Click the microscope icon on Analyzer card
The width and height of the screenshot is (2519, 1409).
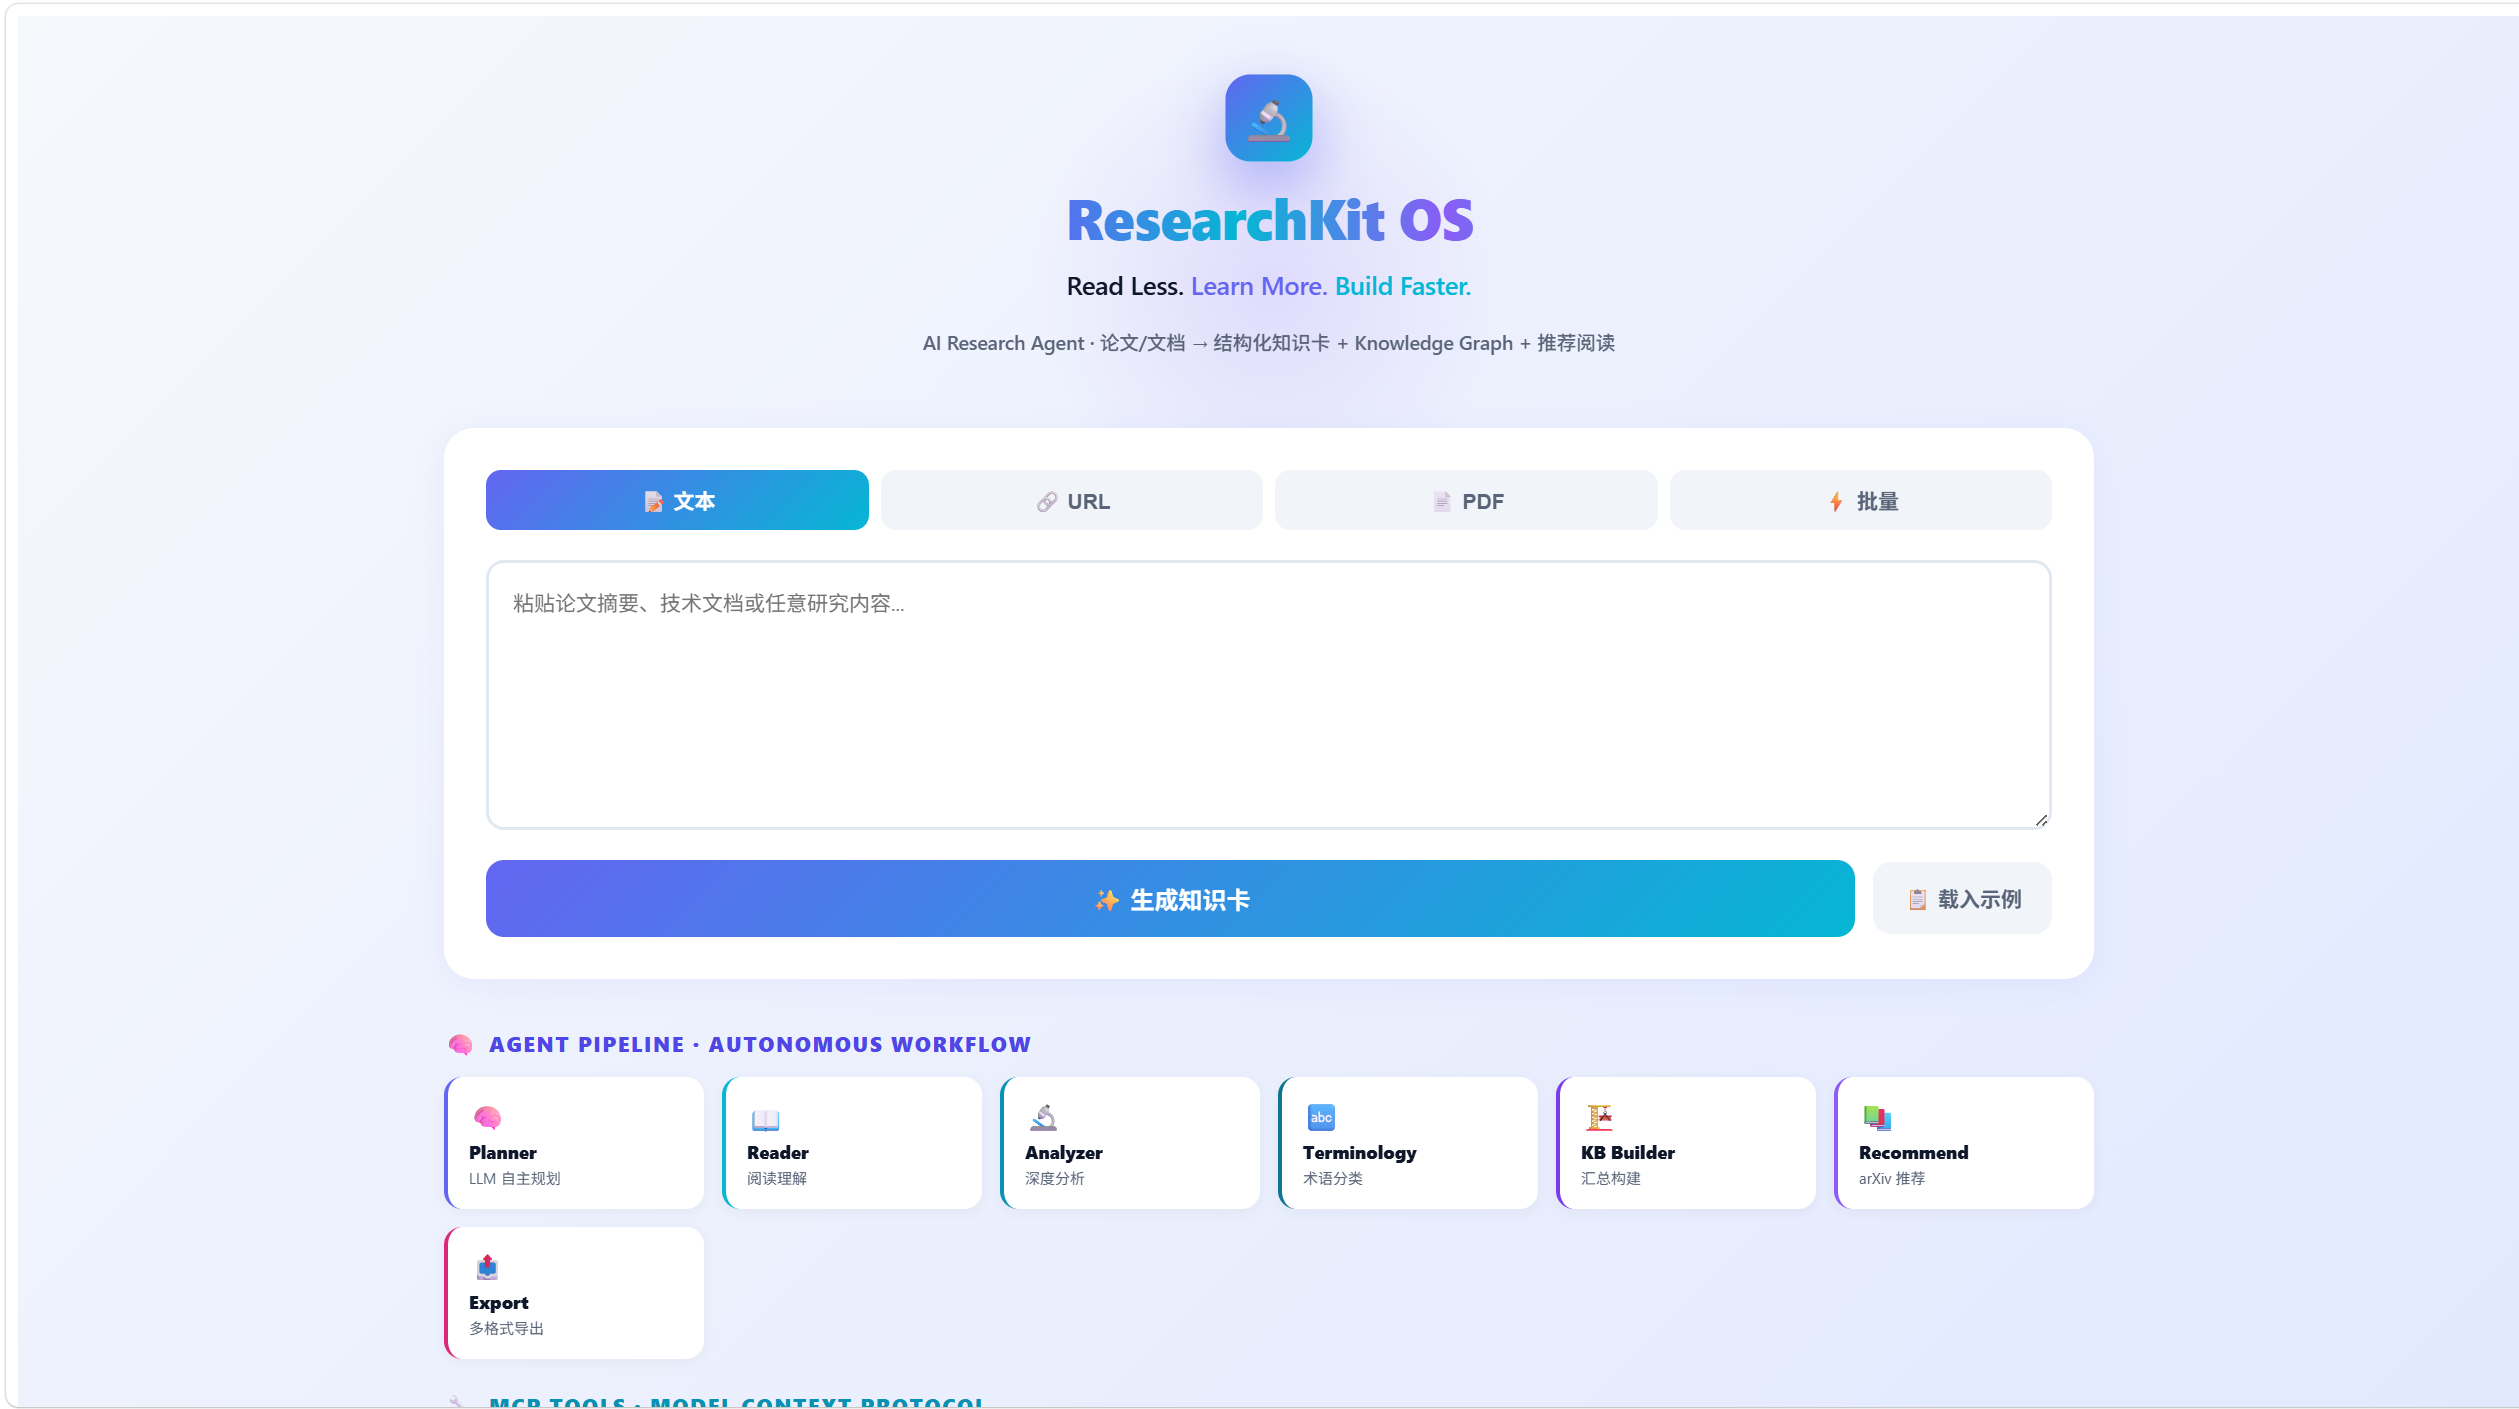point(1043,1117)
